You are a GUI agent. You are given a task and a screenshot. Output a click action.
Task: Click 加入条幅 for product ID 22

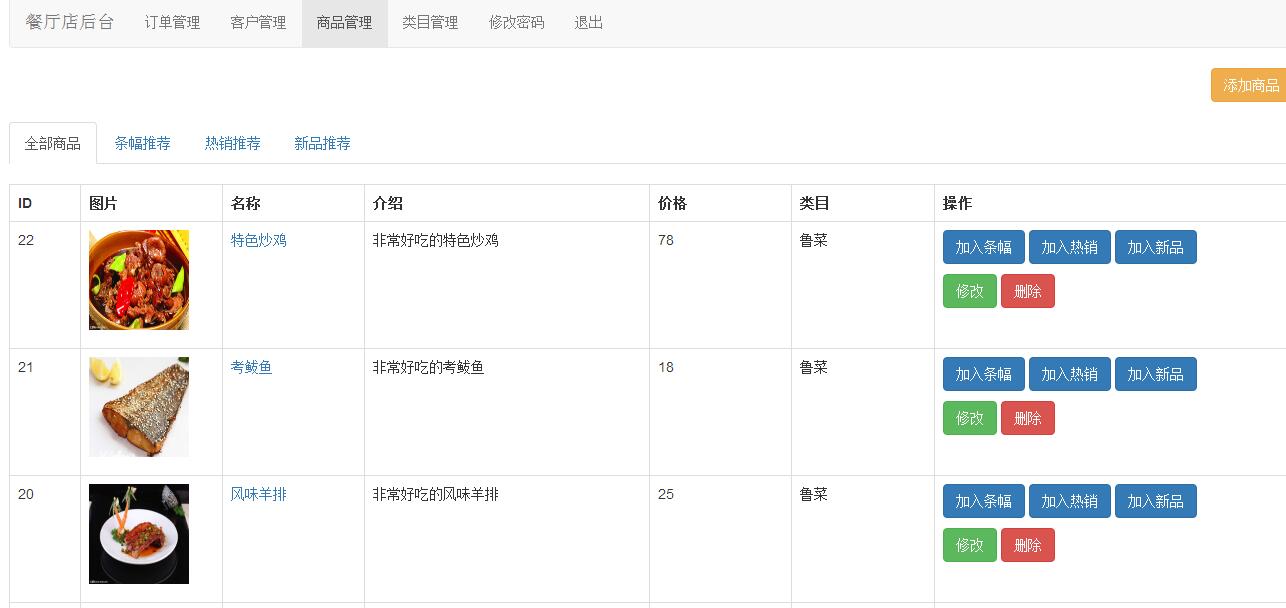pyautogui.click(x=983, y=248)
